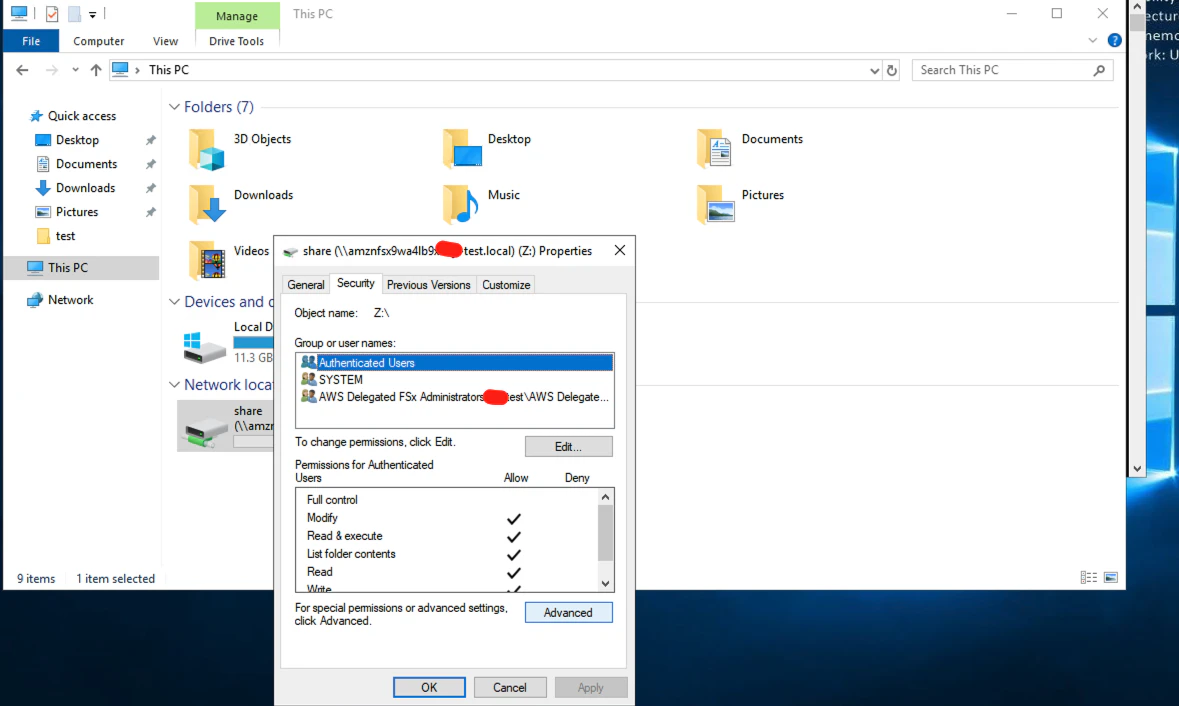This screenshot has height=706, width=1179.
Task: Click background window scrollbar down arrow
Action: click(x=1137, y=468)
